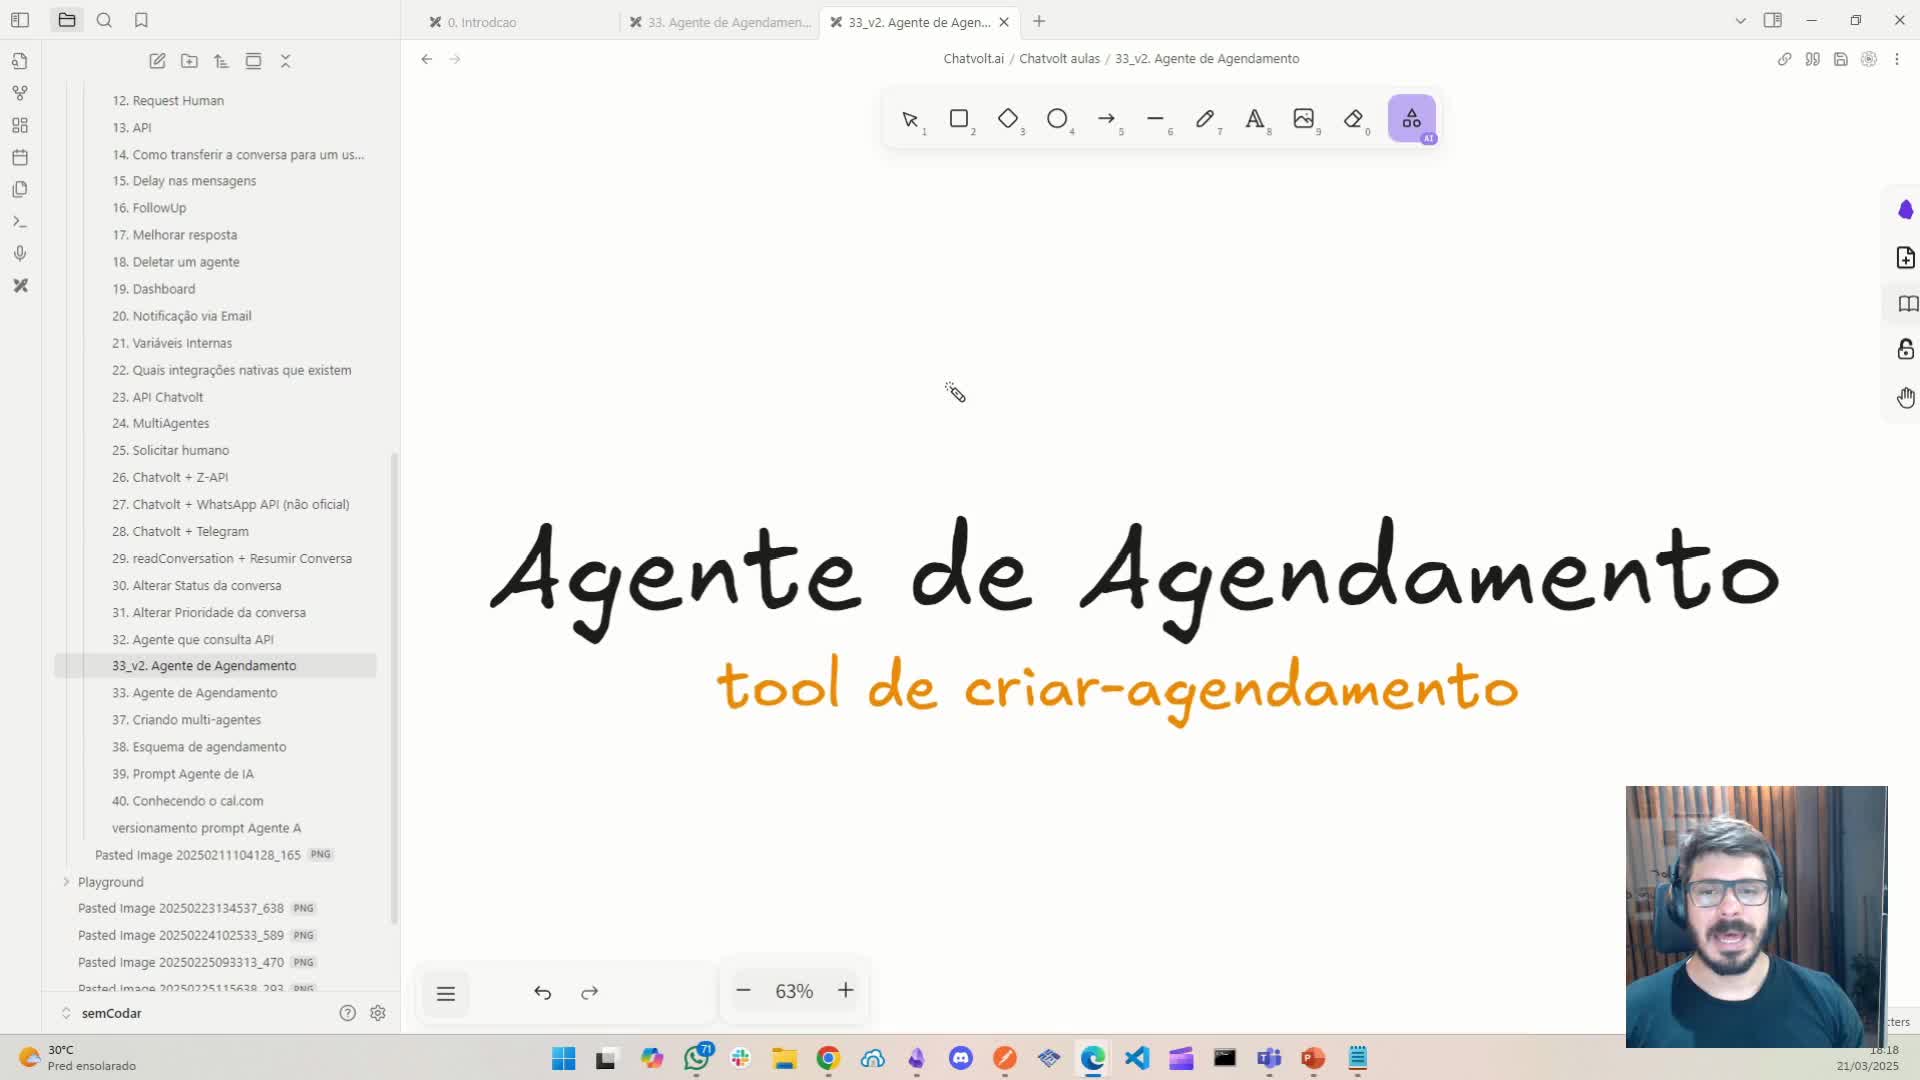Image resolution: width=1920 pixels, height=1080 pixels.
Task: Expand the Playground folder
Action: (66, 881)
